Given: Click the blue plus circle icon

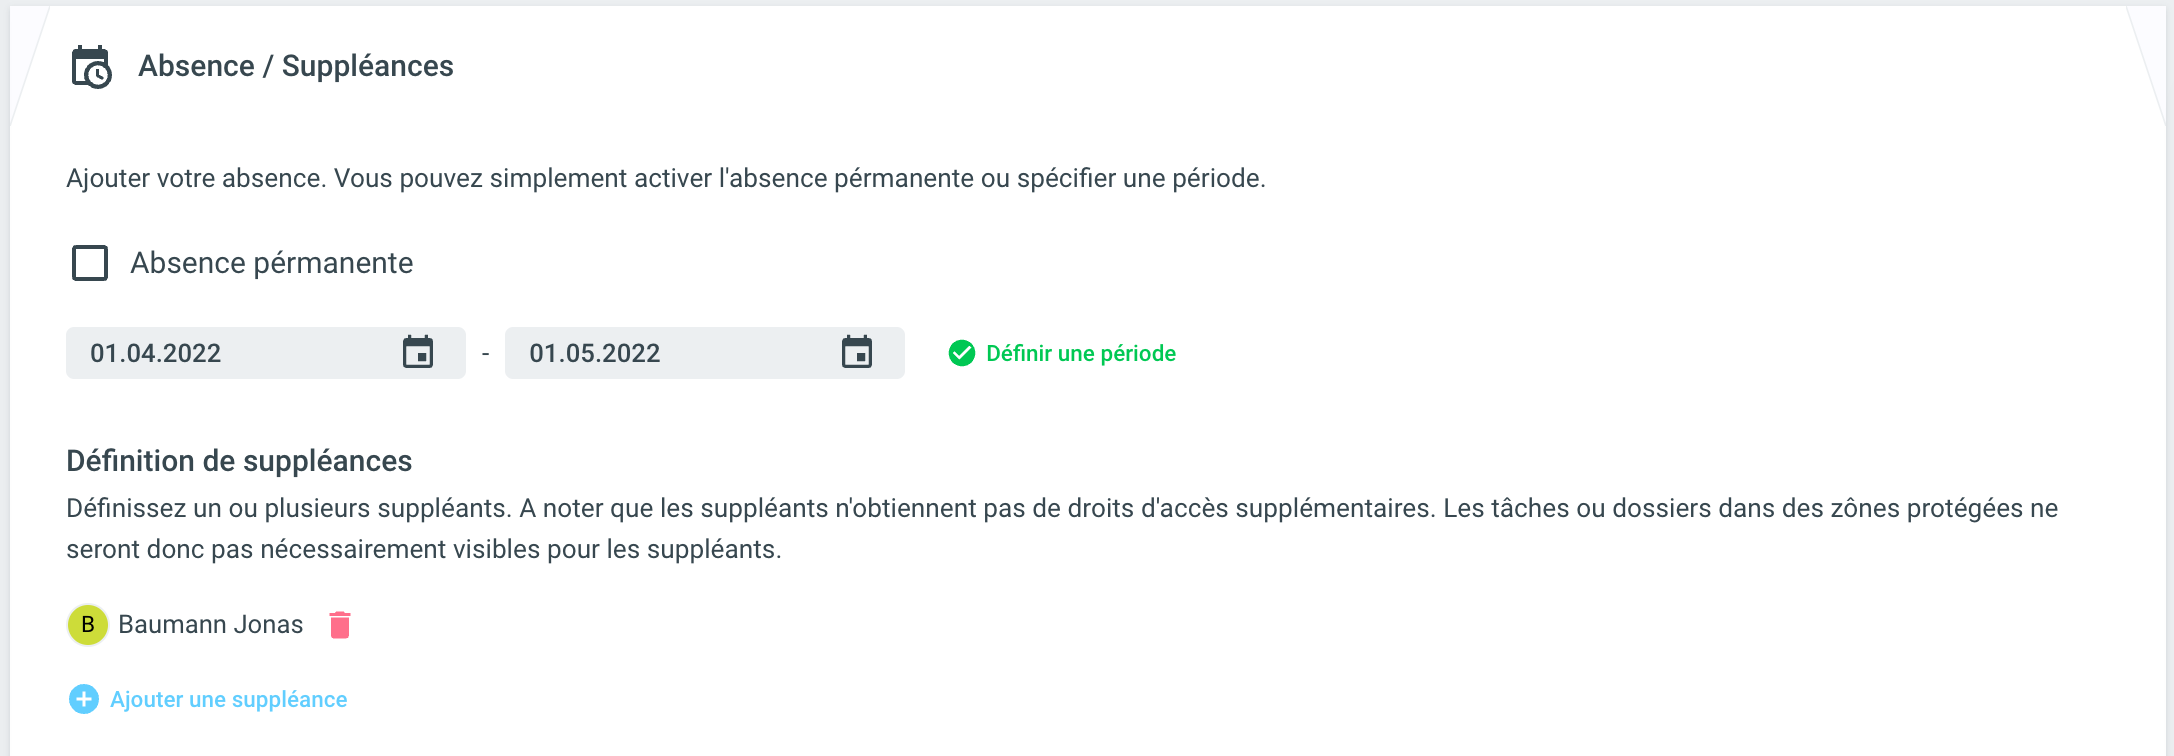Looking at the screenshot, I should (84, 699).
